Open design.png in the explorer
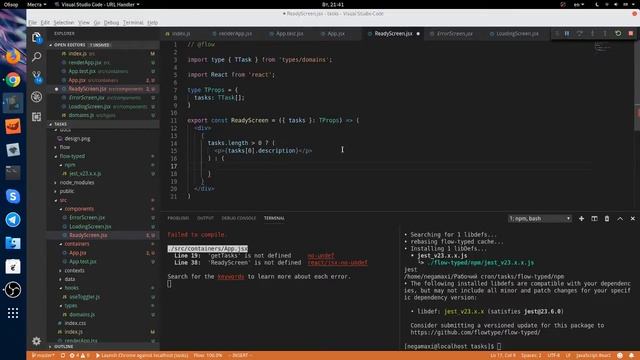 point(77,138)
